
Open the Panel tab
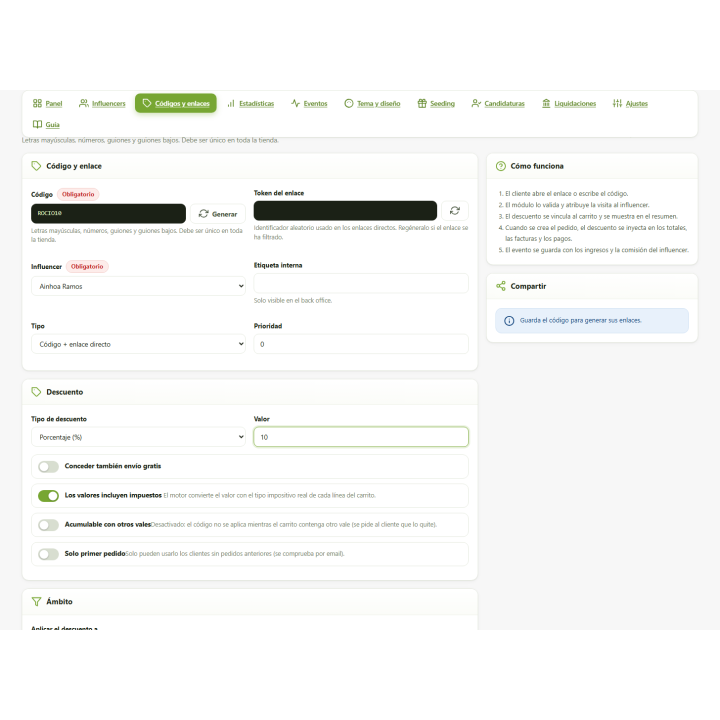[47, 103]
